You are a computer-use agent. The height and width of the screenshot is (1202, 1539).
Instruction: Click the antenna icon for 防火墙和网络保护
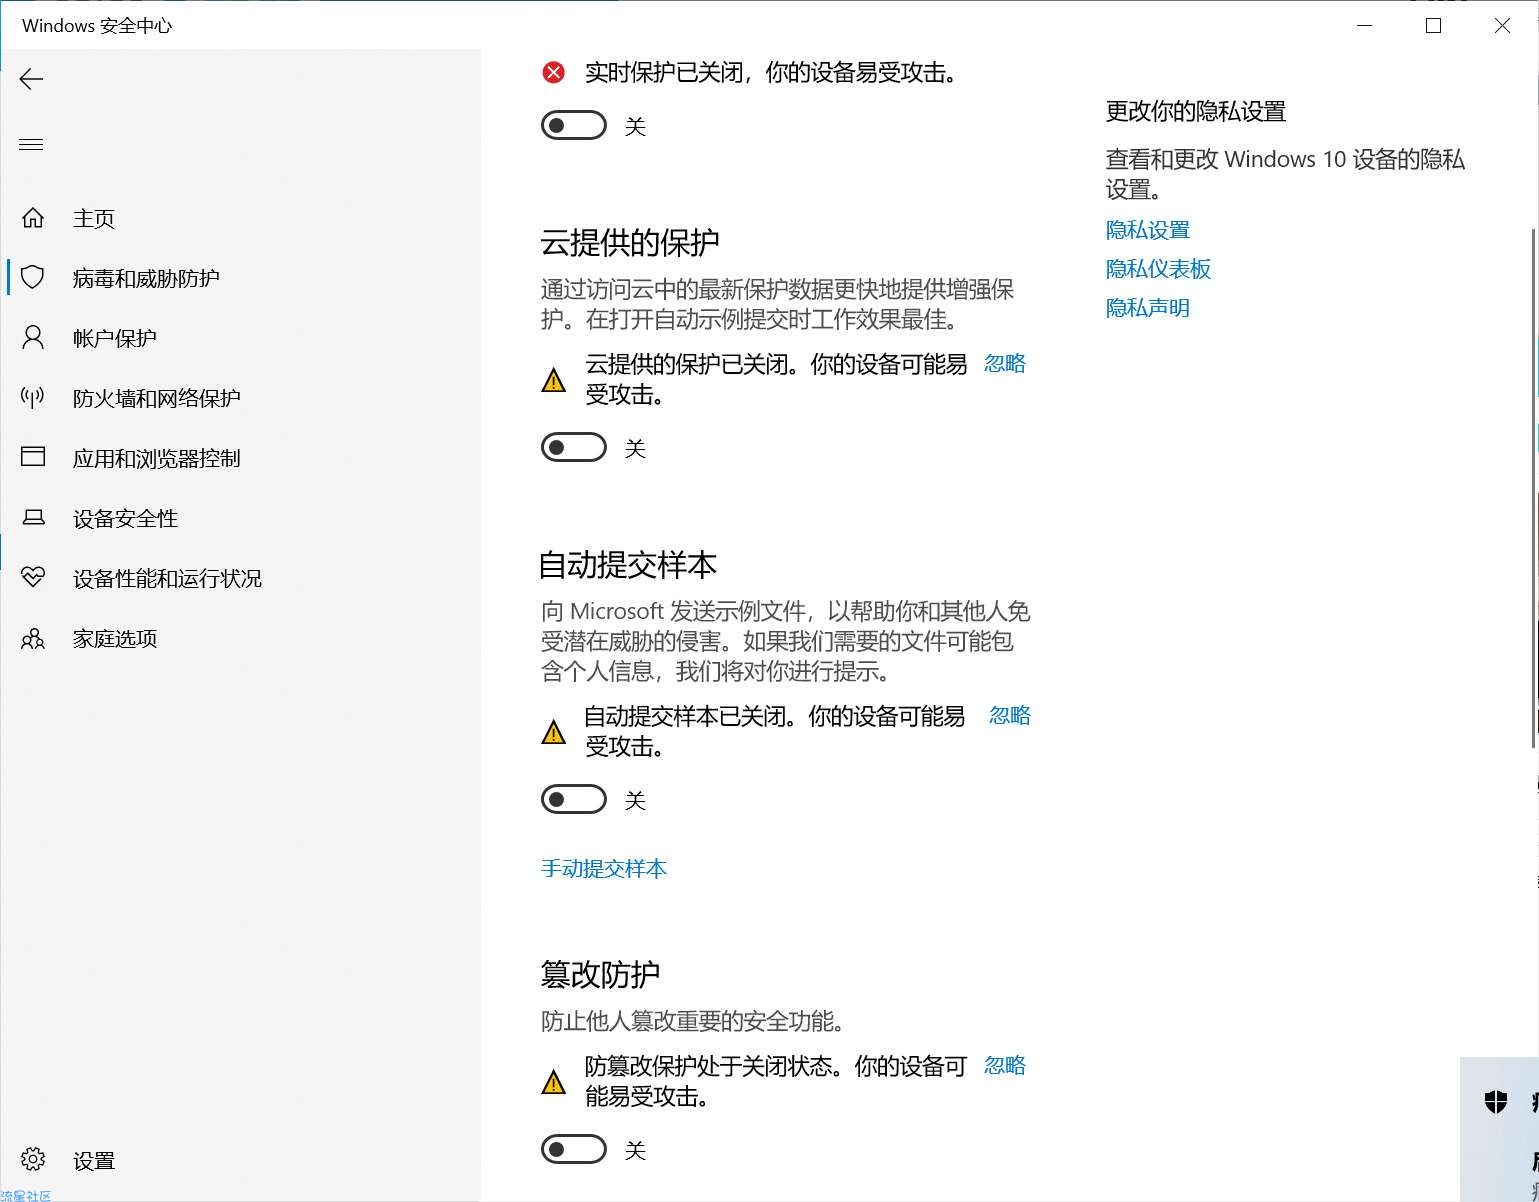tap(33, 397)
